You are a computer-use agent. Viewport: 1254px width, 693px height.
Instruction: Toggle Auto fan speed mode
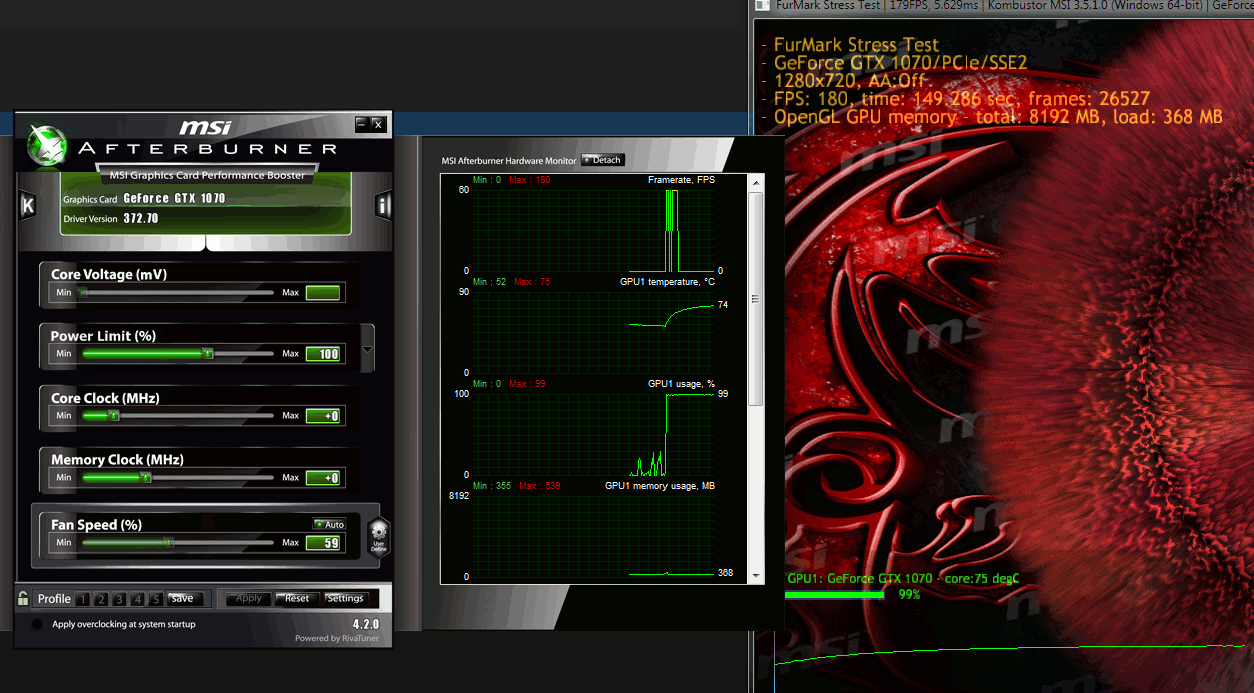(329, 524)
